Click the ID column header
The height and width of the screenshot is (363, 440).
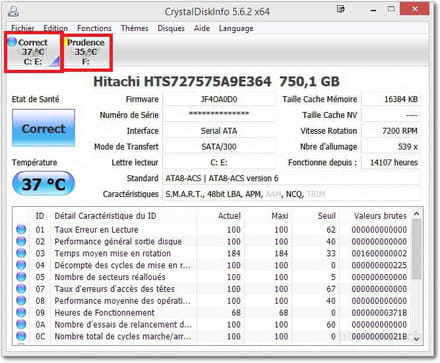point(40,216)
